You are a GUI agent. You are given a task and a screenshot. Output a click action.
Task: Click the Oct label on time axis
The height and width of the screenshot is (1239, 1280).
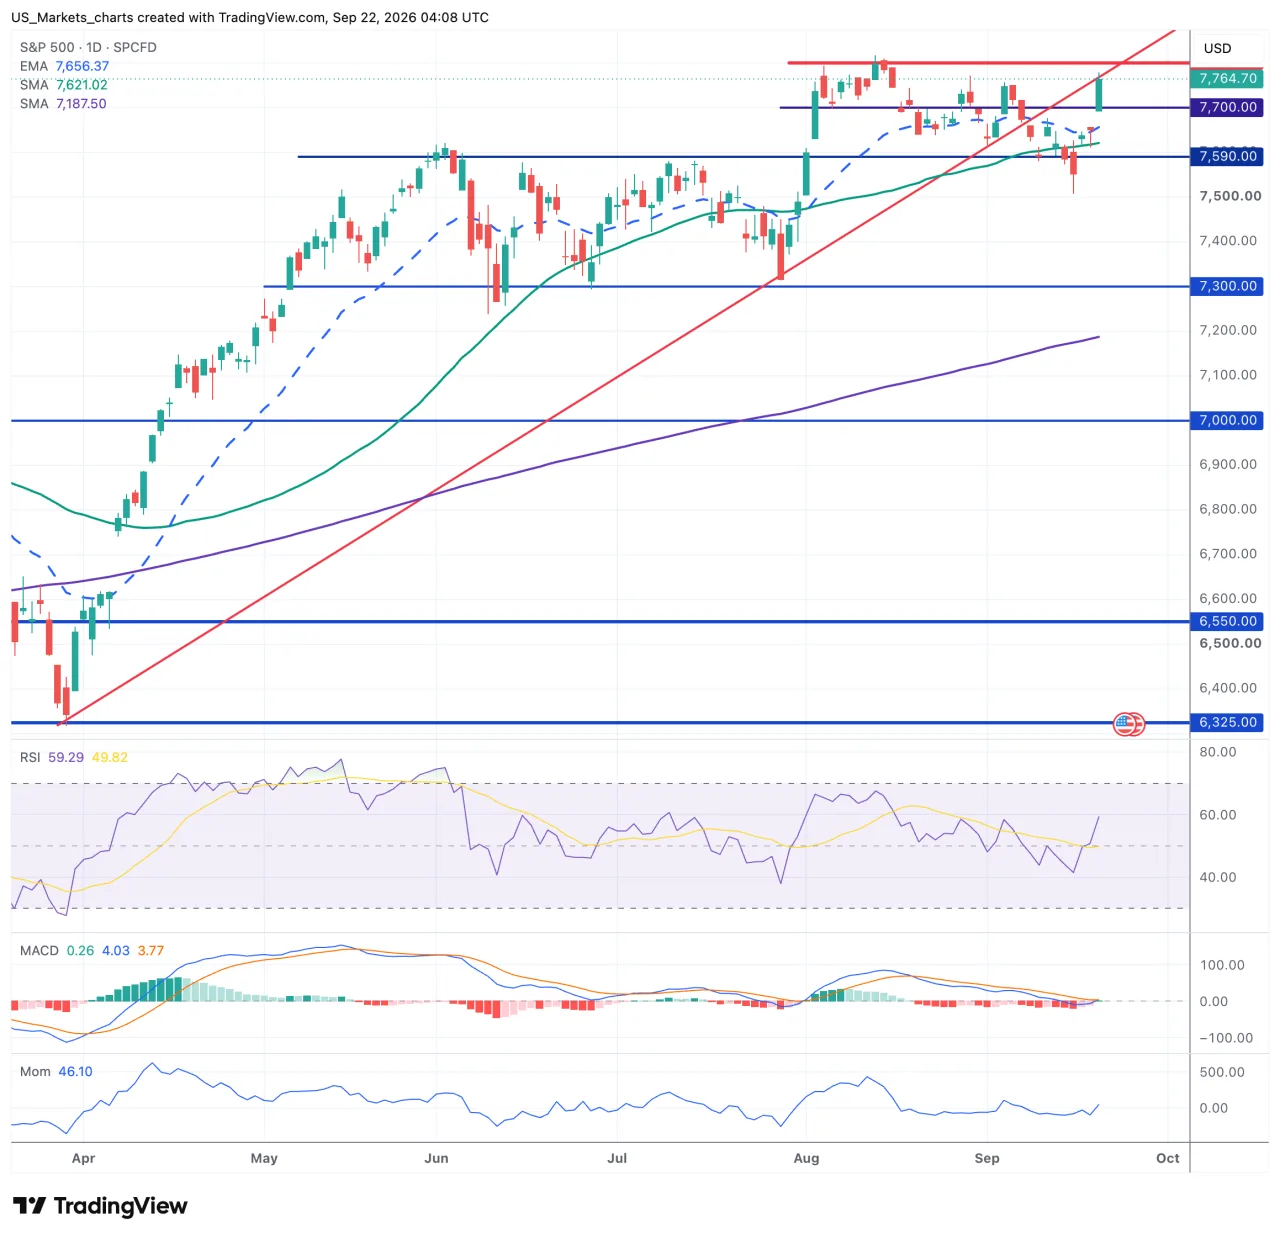click(x=1168, y=1158)
